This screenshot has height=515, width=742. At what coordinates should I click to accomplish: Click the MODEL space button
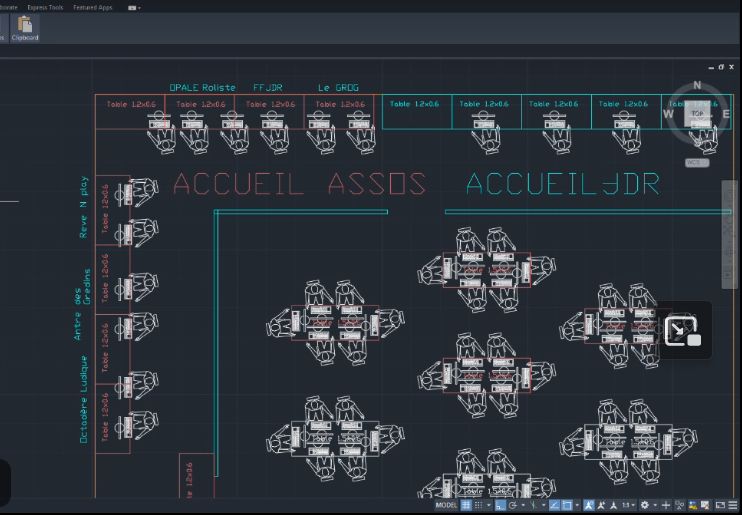[x=446, y=506]
